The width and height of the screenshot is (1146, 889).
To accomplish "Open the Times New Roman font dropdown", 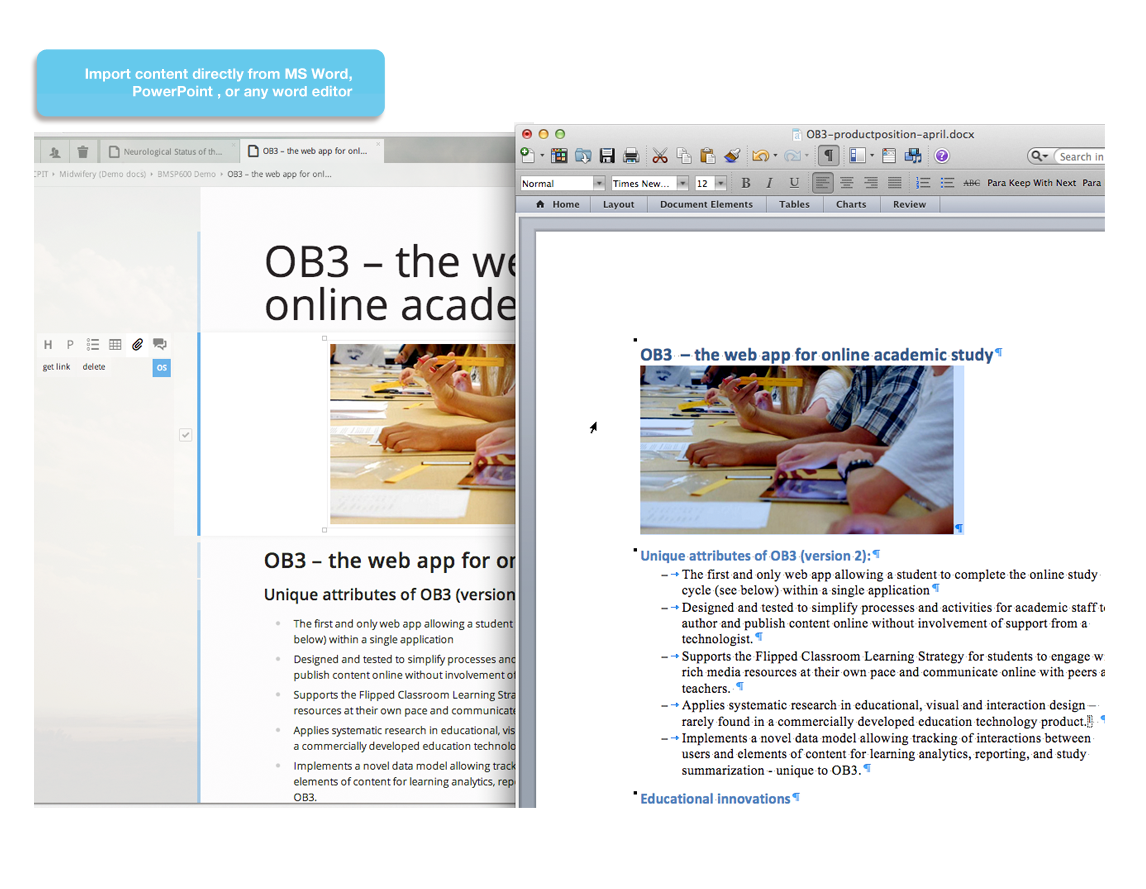I will click(682, 183).
